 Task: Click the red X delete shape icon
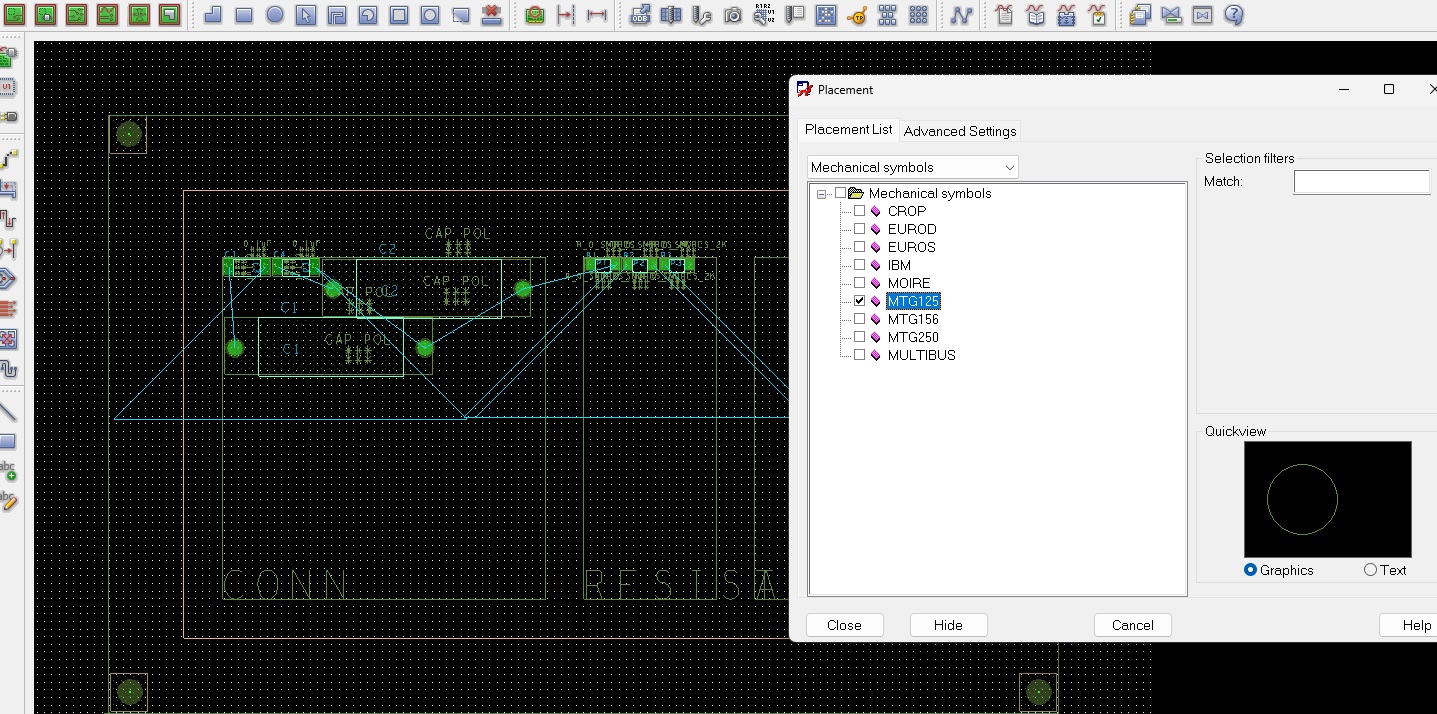[491, 15]
